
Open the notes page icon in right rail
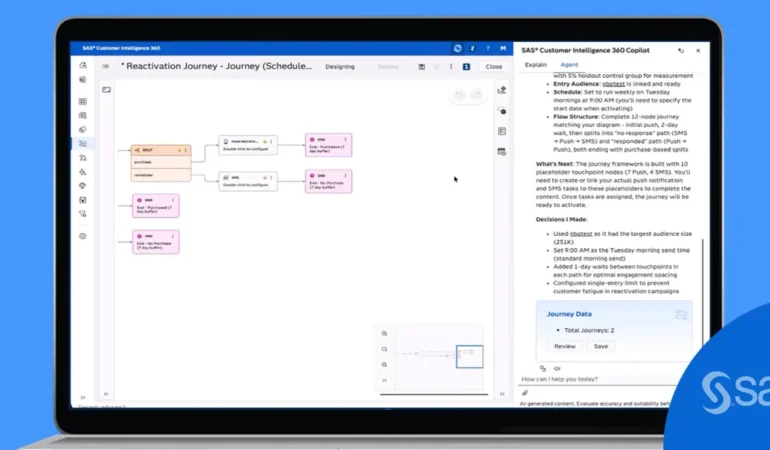501,131
